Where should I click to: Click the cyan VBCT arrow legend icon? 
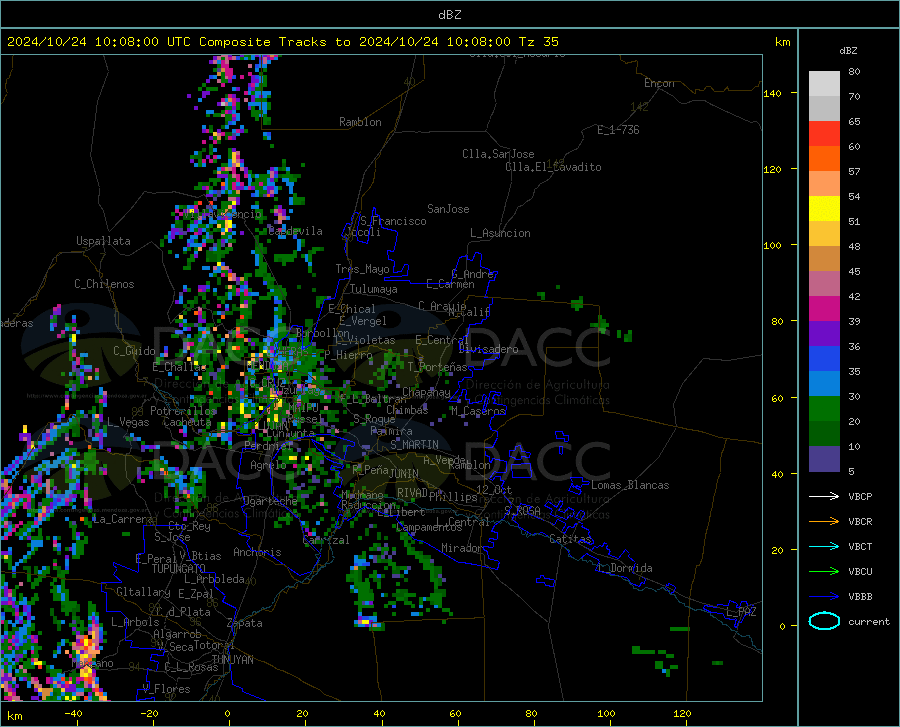click(x=824, y=546)
